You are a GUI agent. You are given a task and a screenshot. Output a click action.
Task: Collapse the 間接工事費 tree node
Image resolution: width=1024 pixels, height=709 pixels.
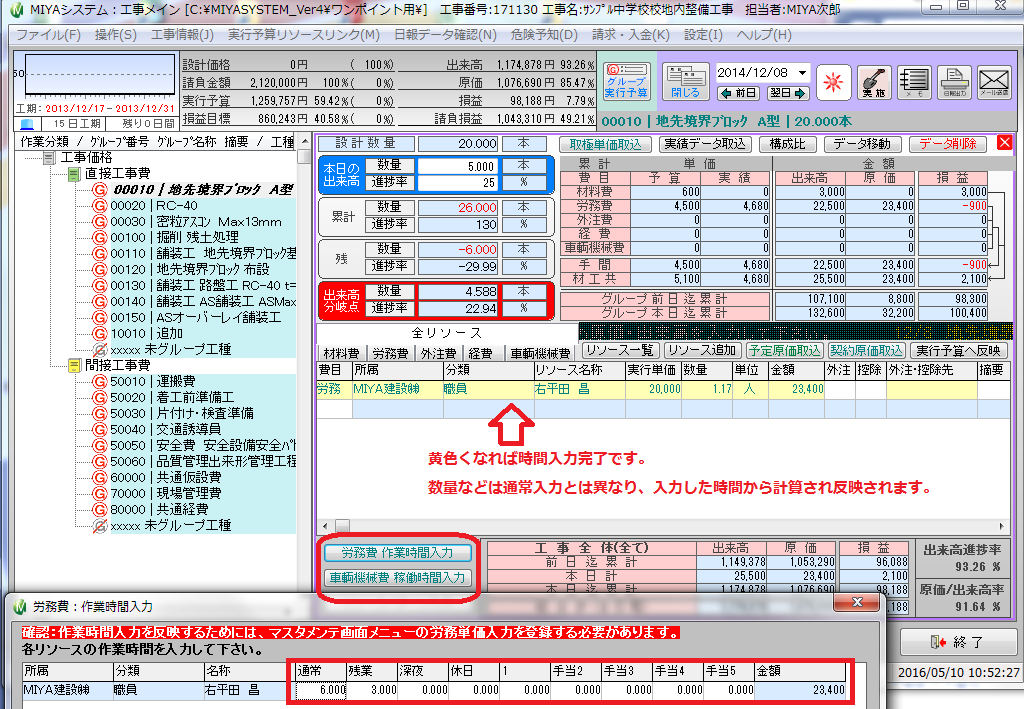74,366
